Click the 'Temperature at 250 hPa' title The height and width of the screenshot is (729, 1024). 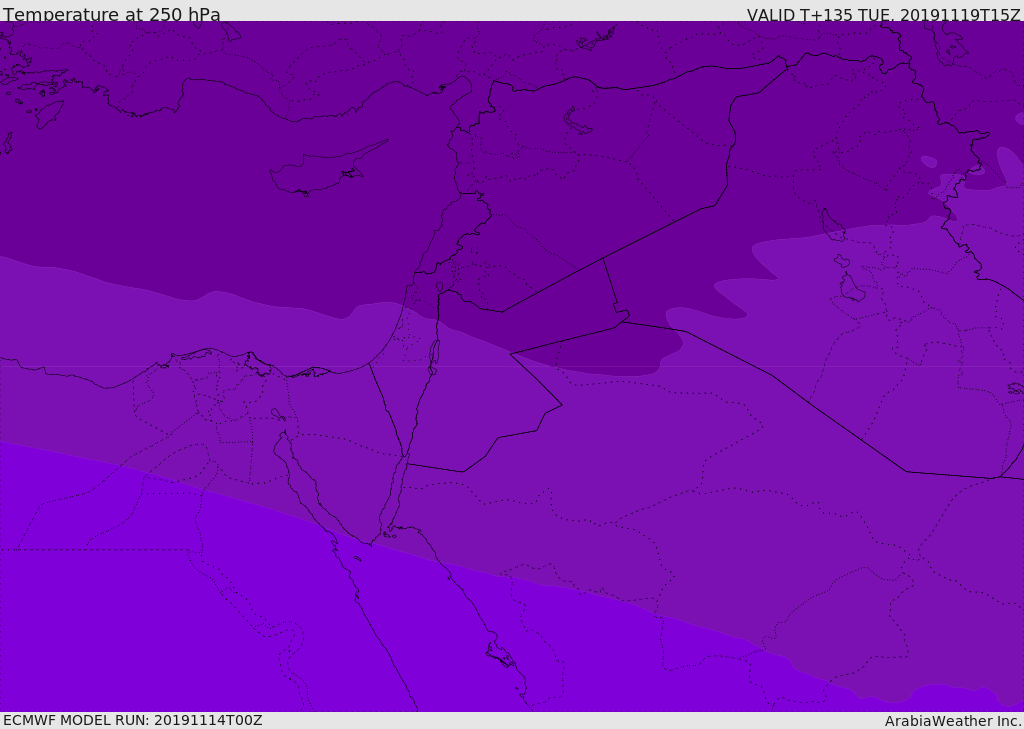(x=112, y=14)
